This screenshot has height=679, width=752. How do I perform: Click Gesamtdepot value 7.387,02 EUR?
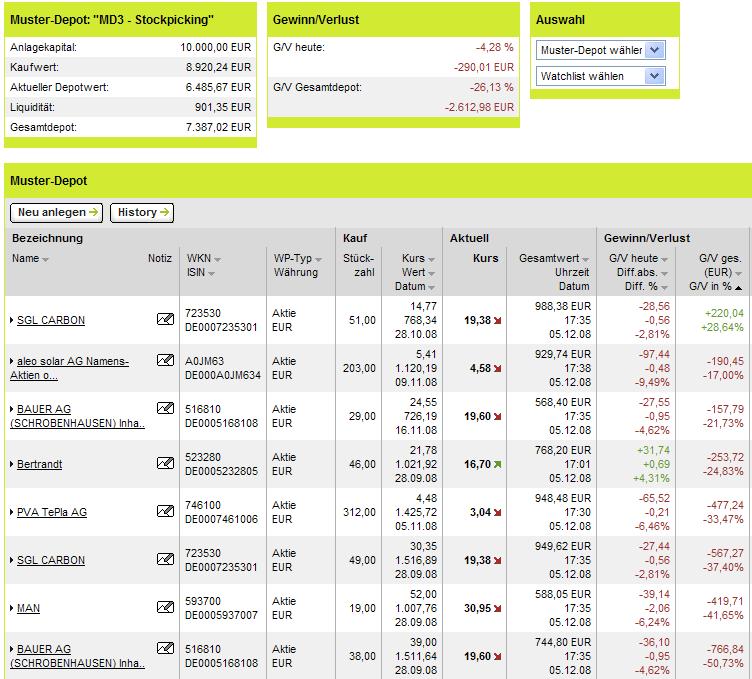click(218, 127)
